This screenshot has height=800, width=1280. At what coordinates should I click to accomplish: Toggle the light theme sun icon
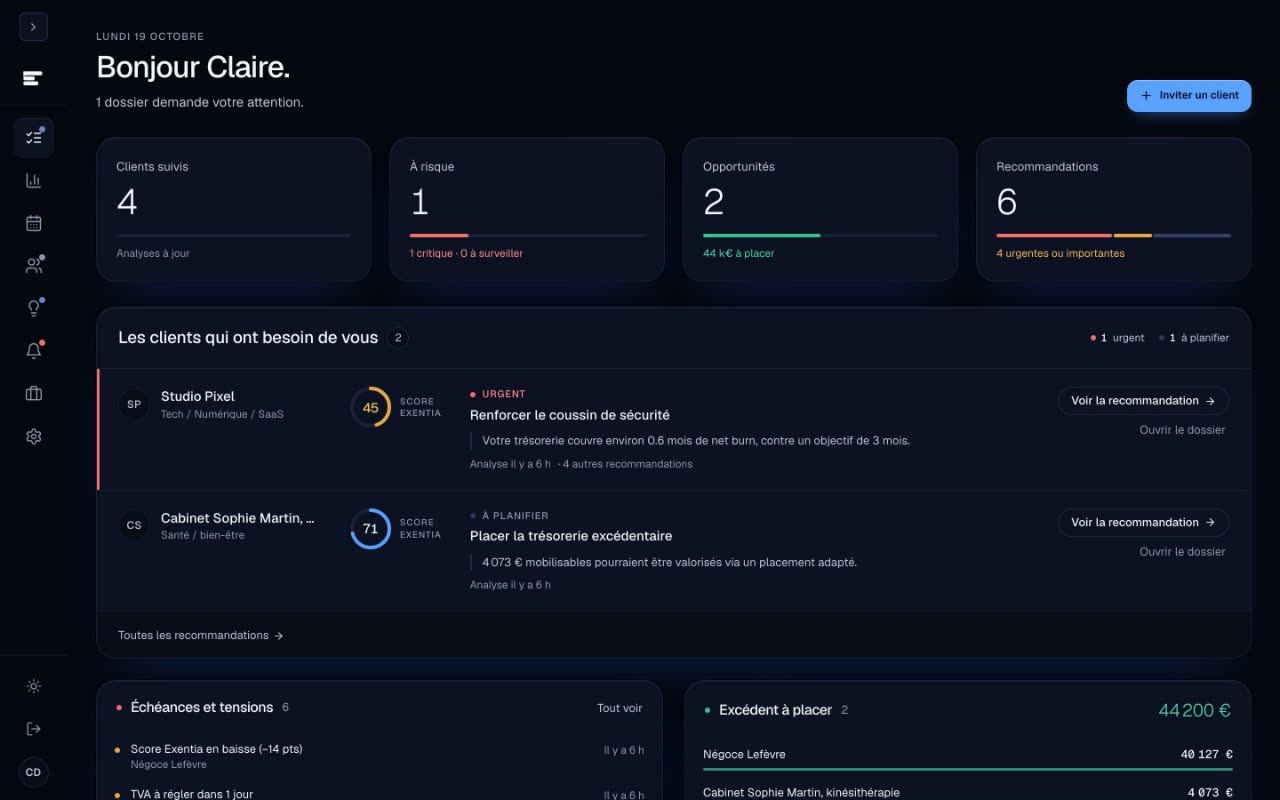[33, 686]
